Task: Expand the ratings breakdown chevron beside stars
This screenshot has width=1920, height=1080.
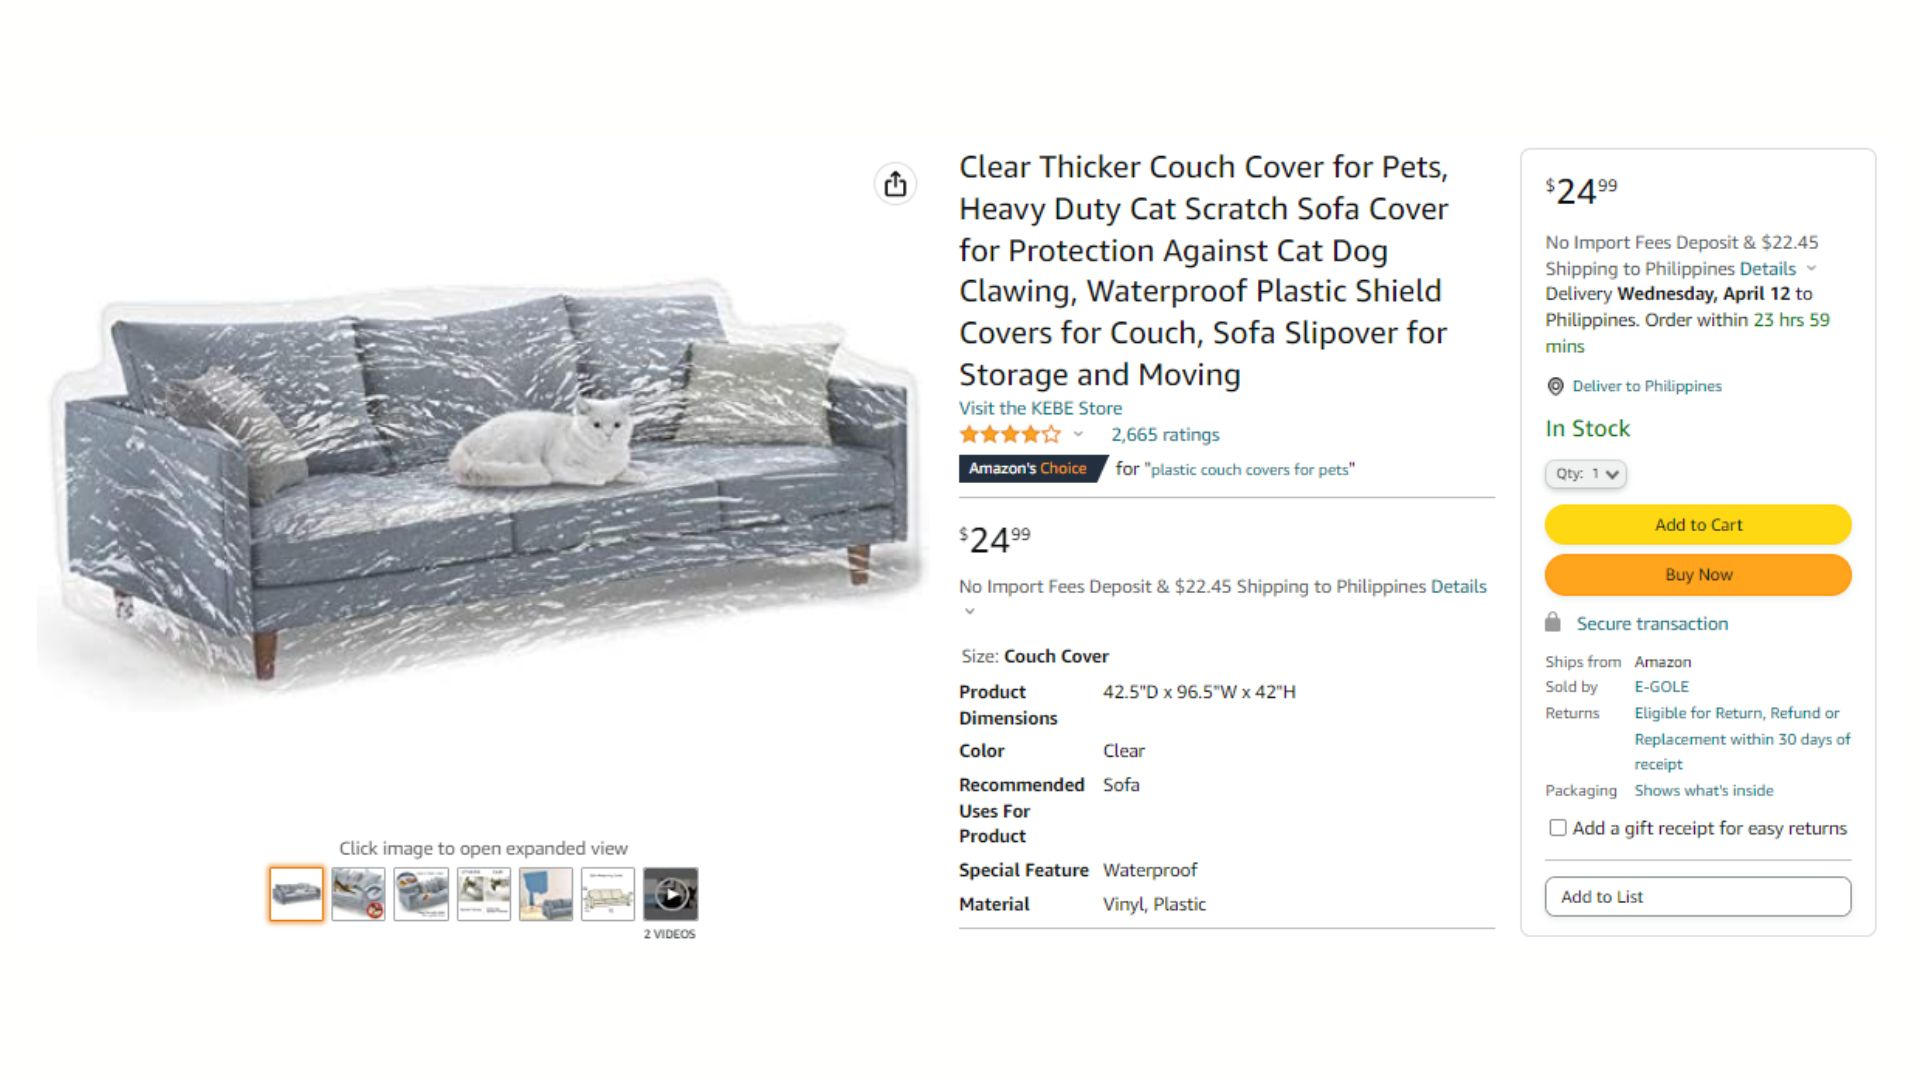Action: (x=1078, y=434)
